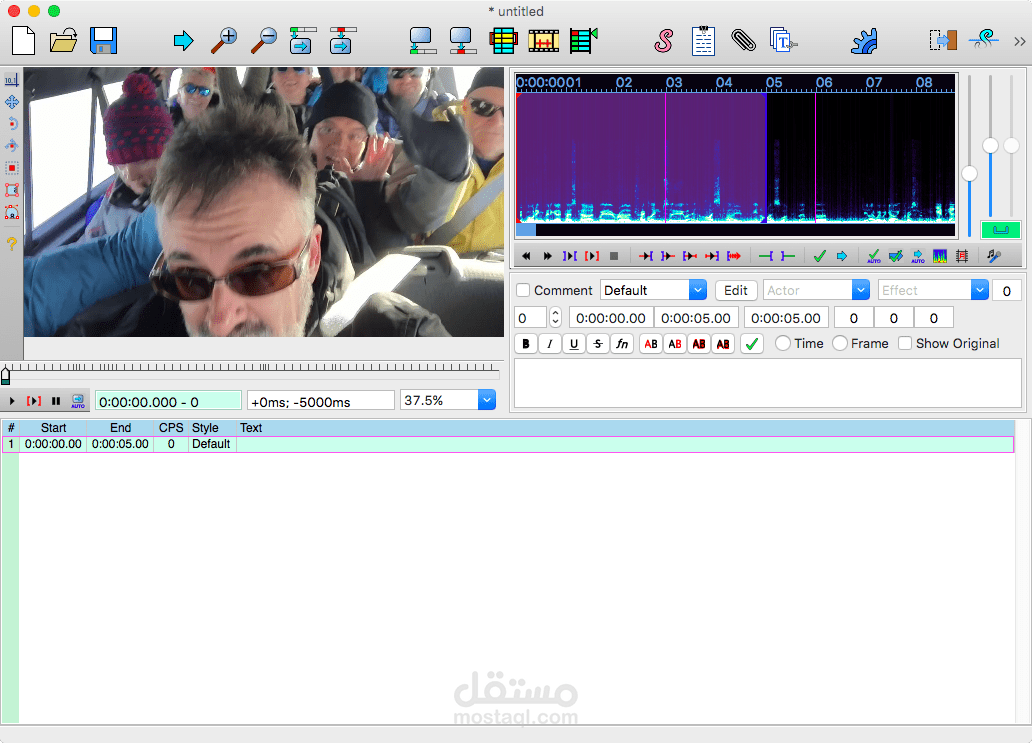Click start time 0:00:00.00 field

(x=611, y=318)
